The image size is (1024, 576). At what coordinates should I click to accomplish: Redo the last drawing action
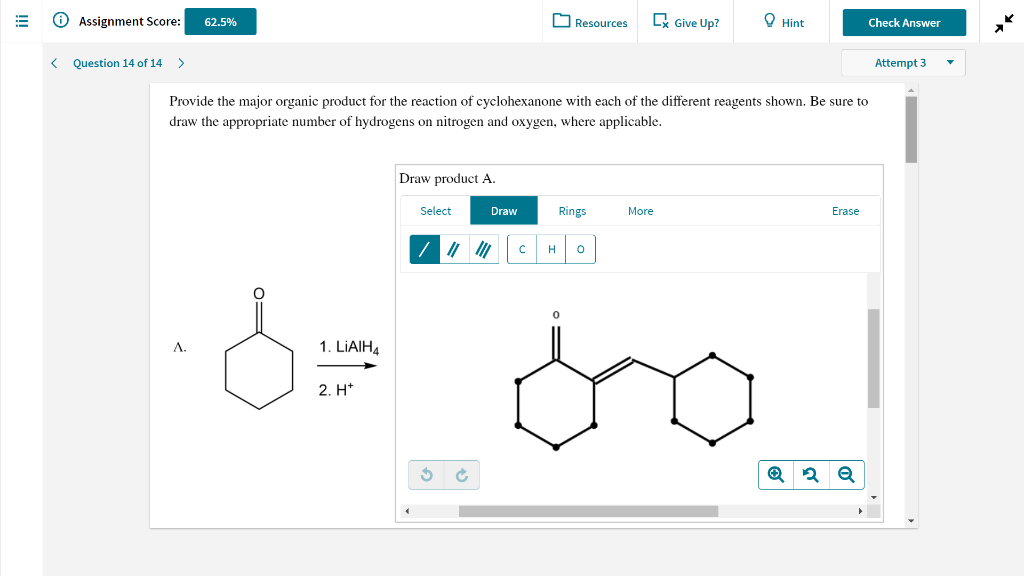[461, 474]
